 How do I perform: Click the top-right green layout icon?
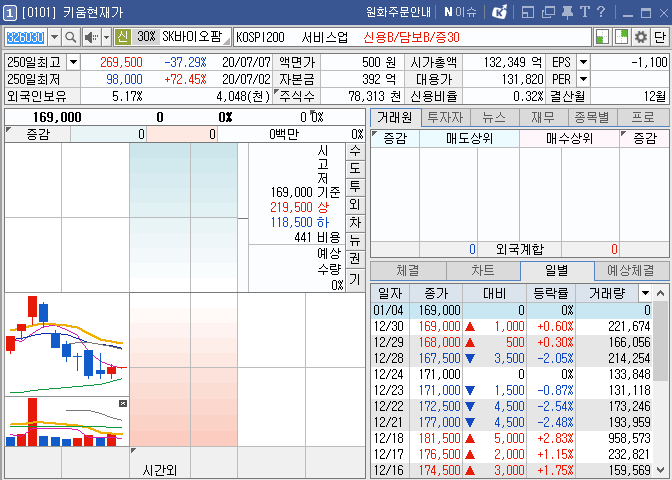[x=621, y=37]
